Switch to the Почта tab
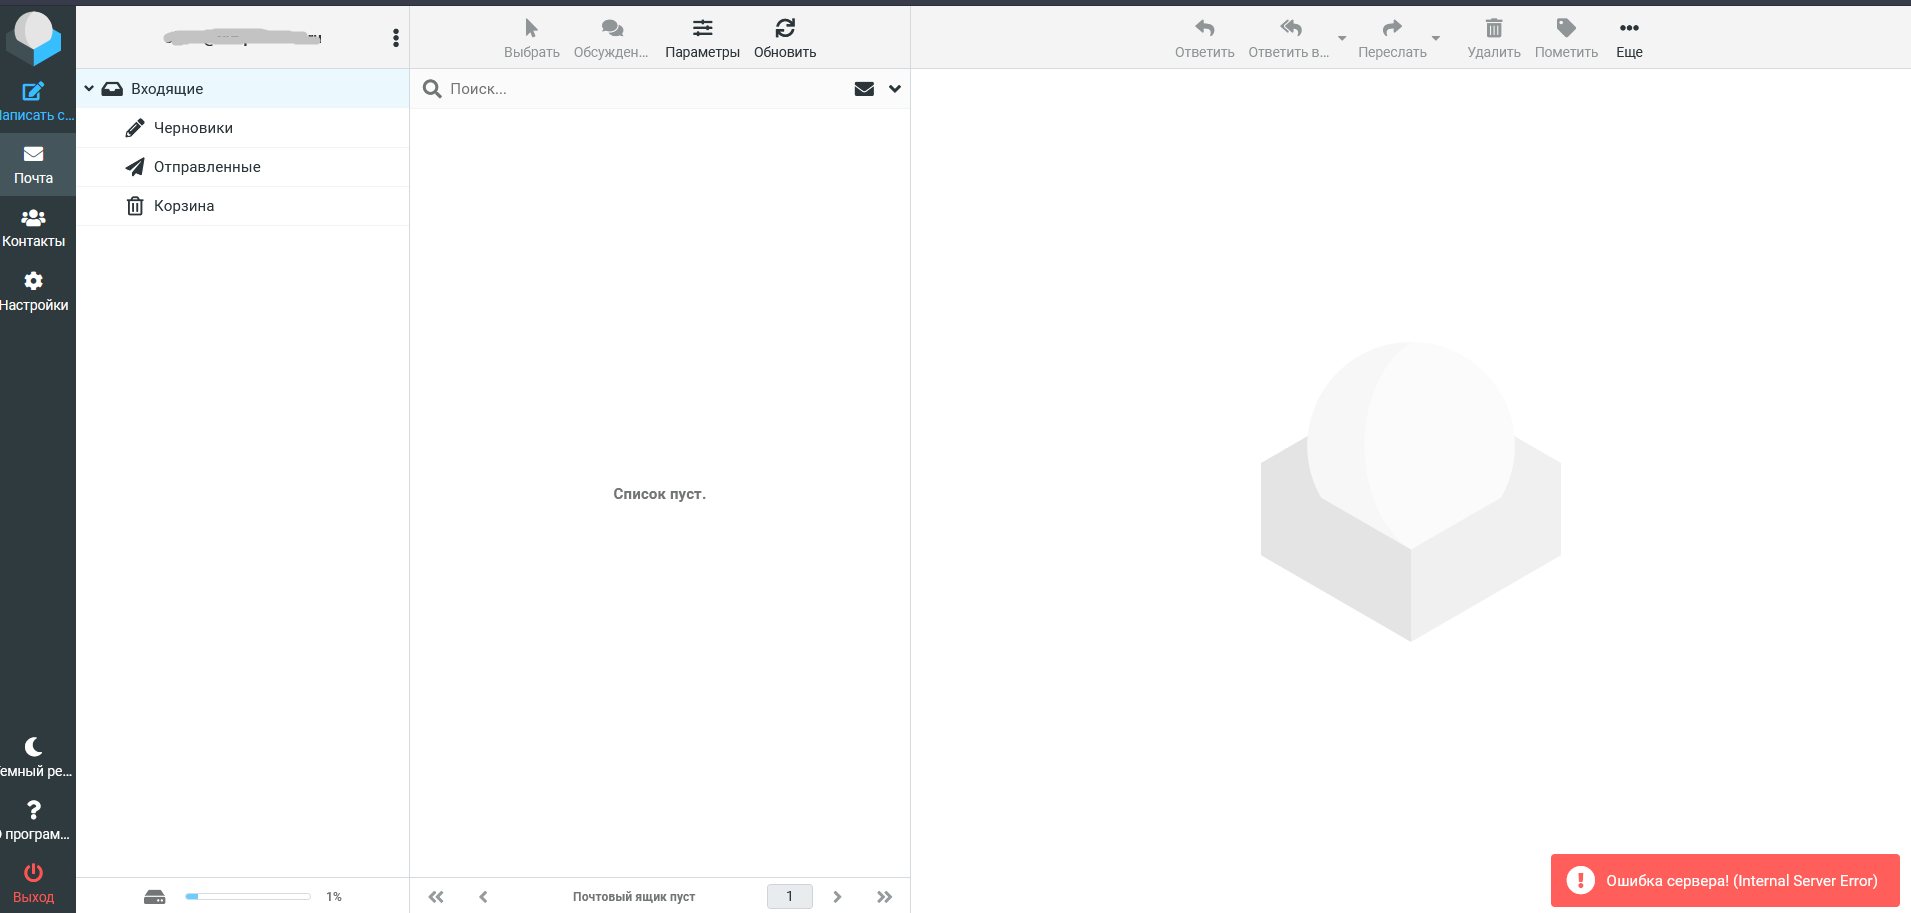The height and width of the screenshot is (913, 1911). click(33, 165)
